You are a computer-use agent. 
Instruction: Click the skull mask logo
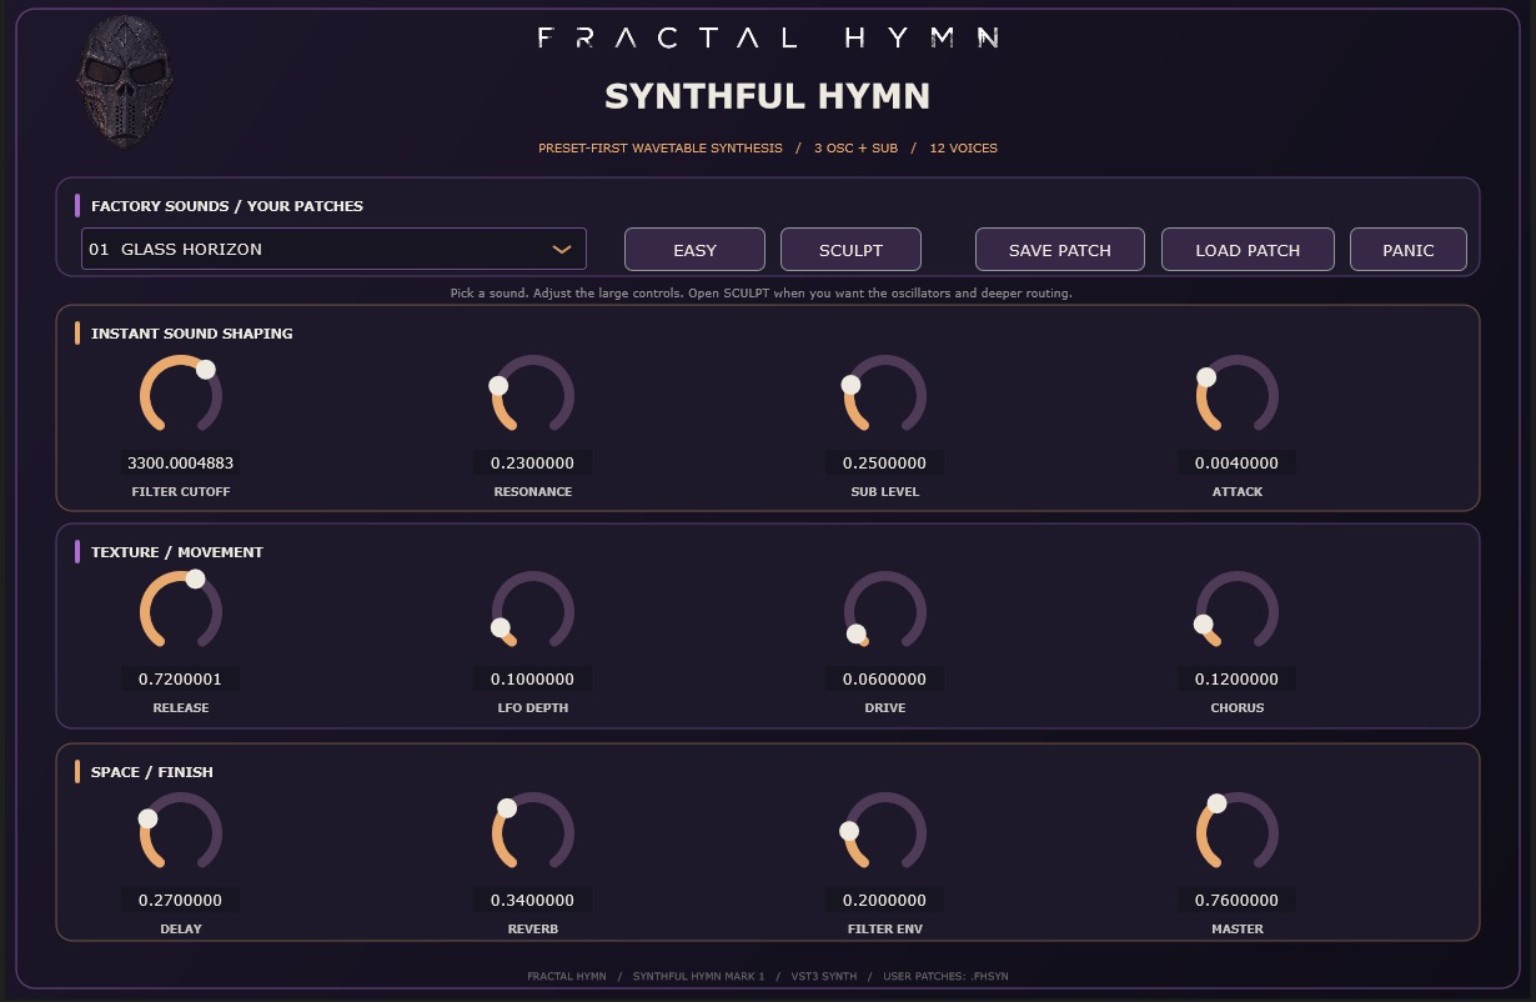(125, 82)
